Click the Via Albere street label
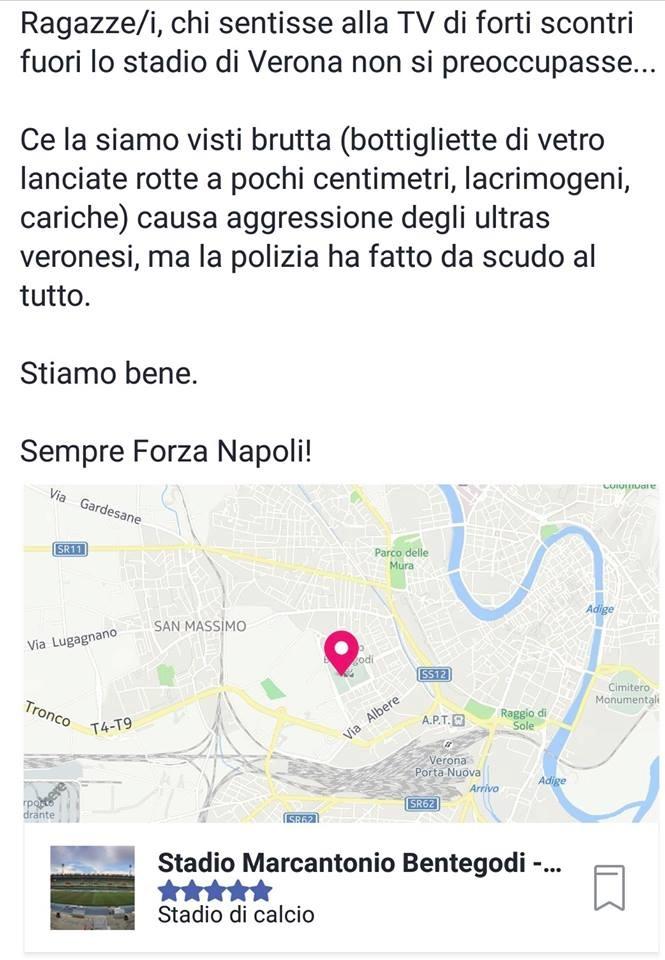Image resolution: width=665 pixels, height=960 pixels. 371,718
